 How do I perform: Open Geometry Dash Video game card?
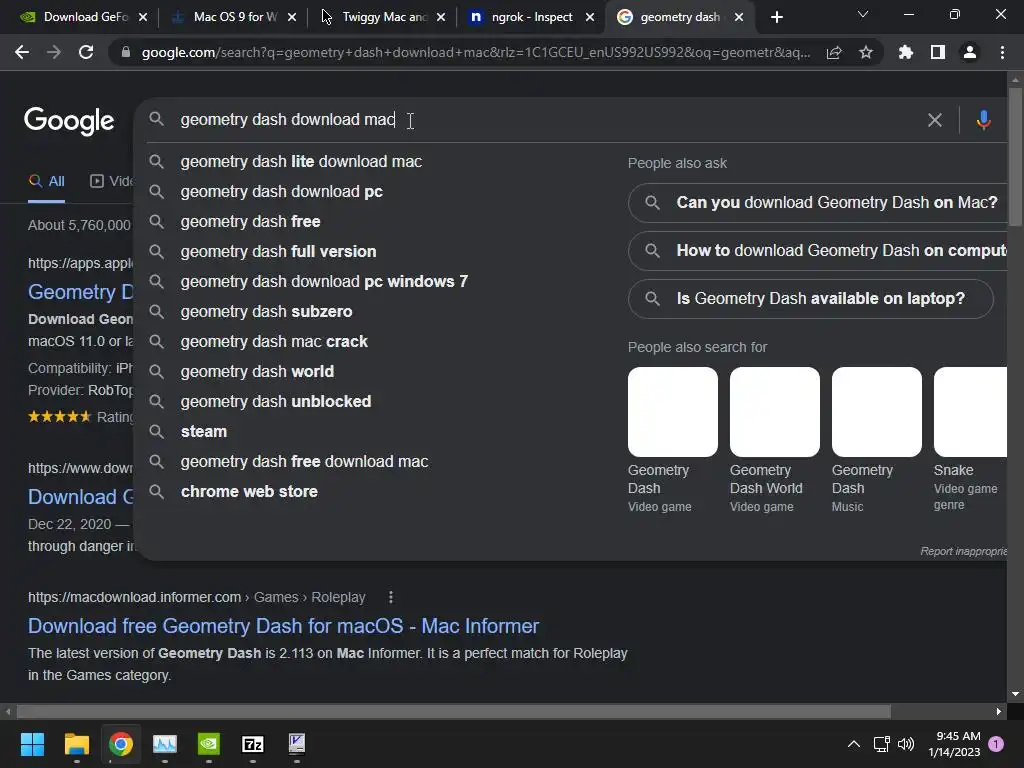[673, 440]
